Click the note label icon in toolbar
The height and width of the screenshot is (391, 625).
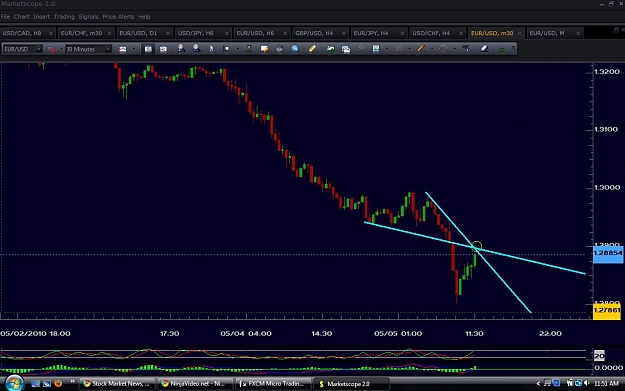(264, 49)
